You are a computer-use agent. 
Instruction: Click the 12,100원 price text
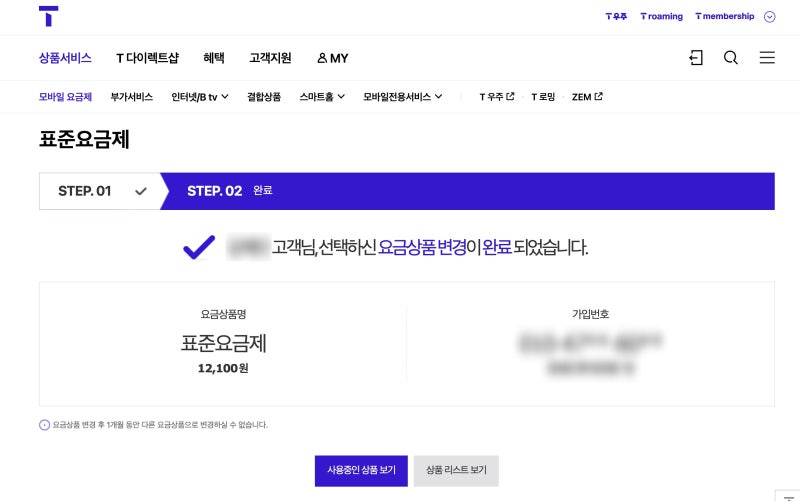(x=223, y=368)
